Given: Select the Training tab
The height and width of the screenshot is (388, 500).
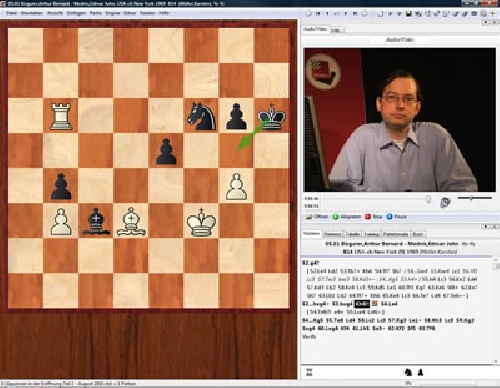Looking at the screenshot, I should 372,234.
